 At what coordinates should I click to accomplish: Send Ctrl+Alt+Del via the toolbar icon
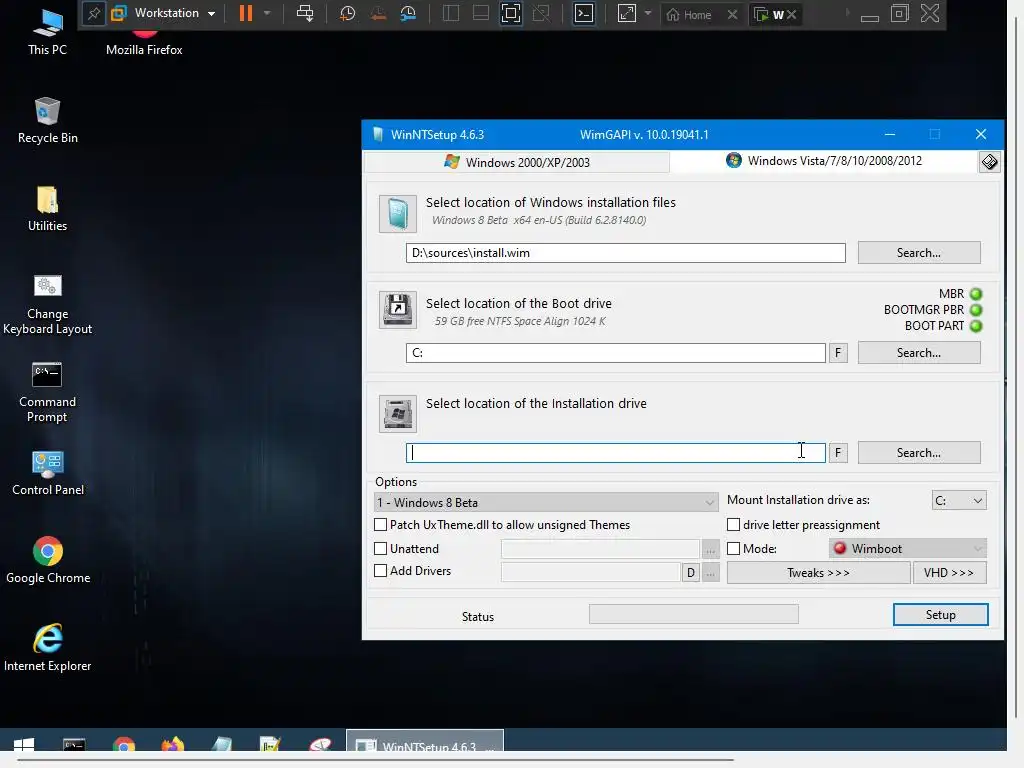point(305,14)
